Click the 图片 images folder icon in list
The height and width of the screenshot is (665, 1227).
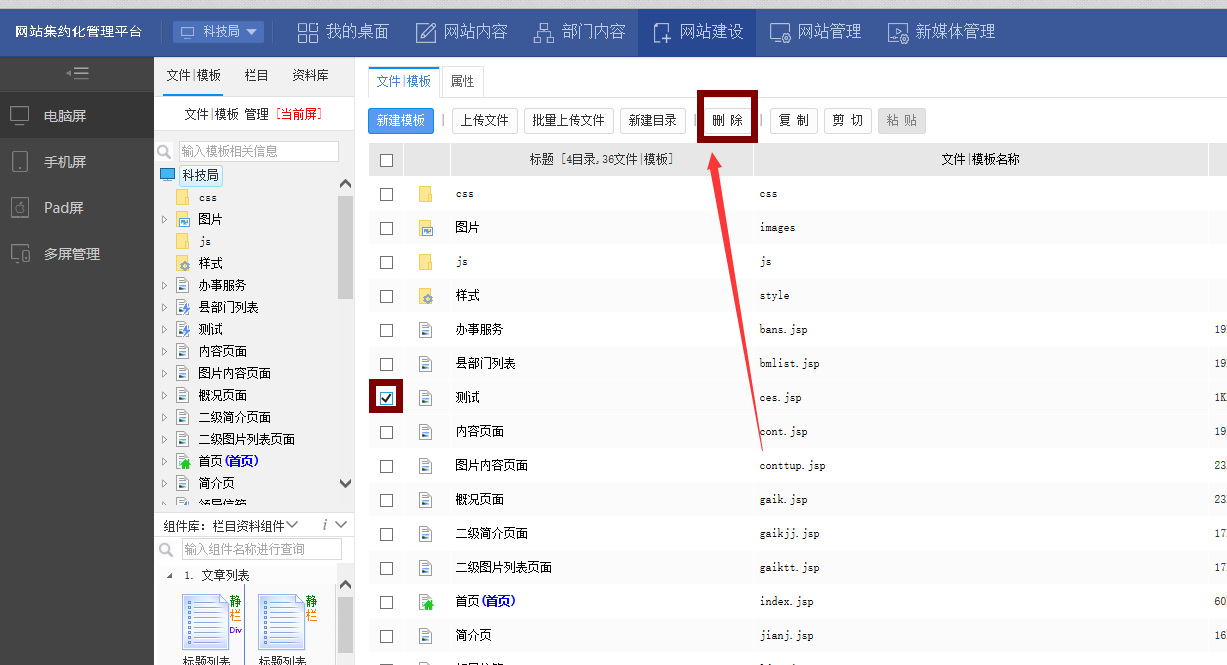pyautogui.click(x=425, y=228)
